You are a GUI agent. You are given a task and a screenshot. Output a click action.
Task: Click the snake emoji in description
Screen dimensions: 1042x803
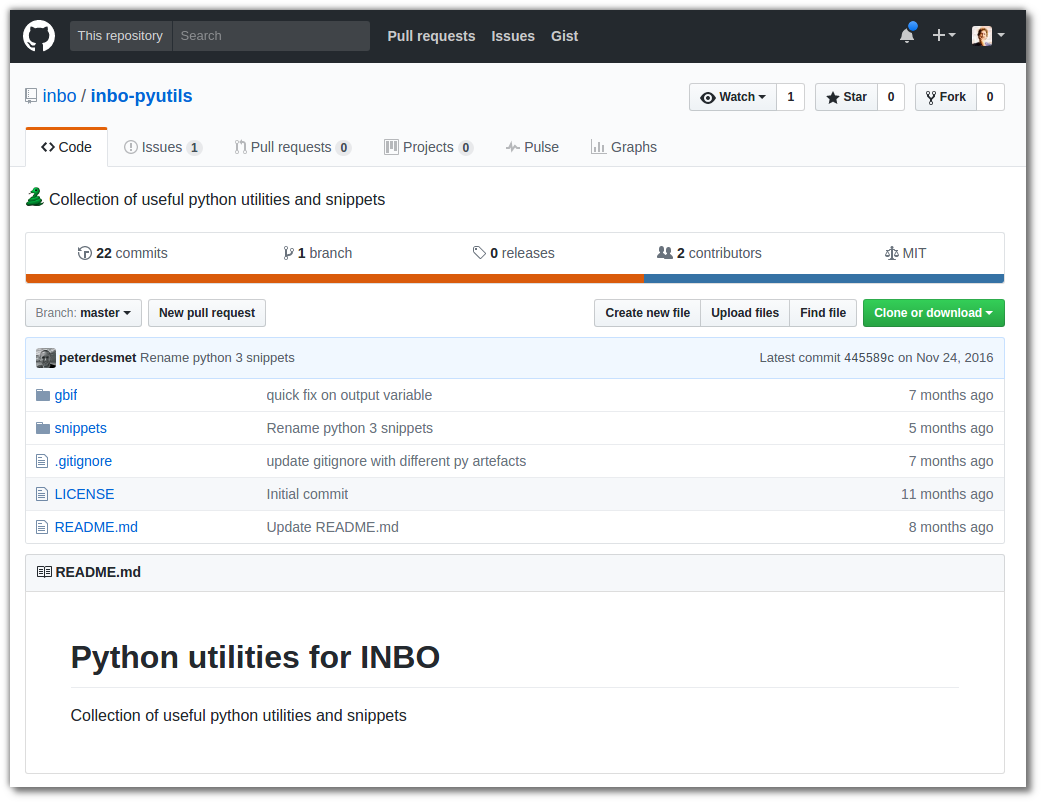(35, 197)
